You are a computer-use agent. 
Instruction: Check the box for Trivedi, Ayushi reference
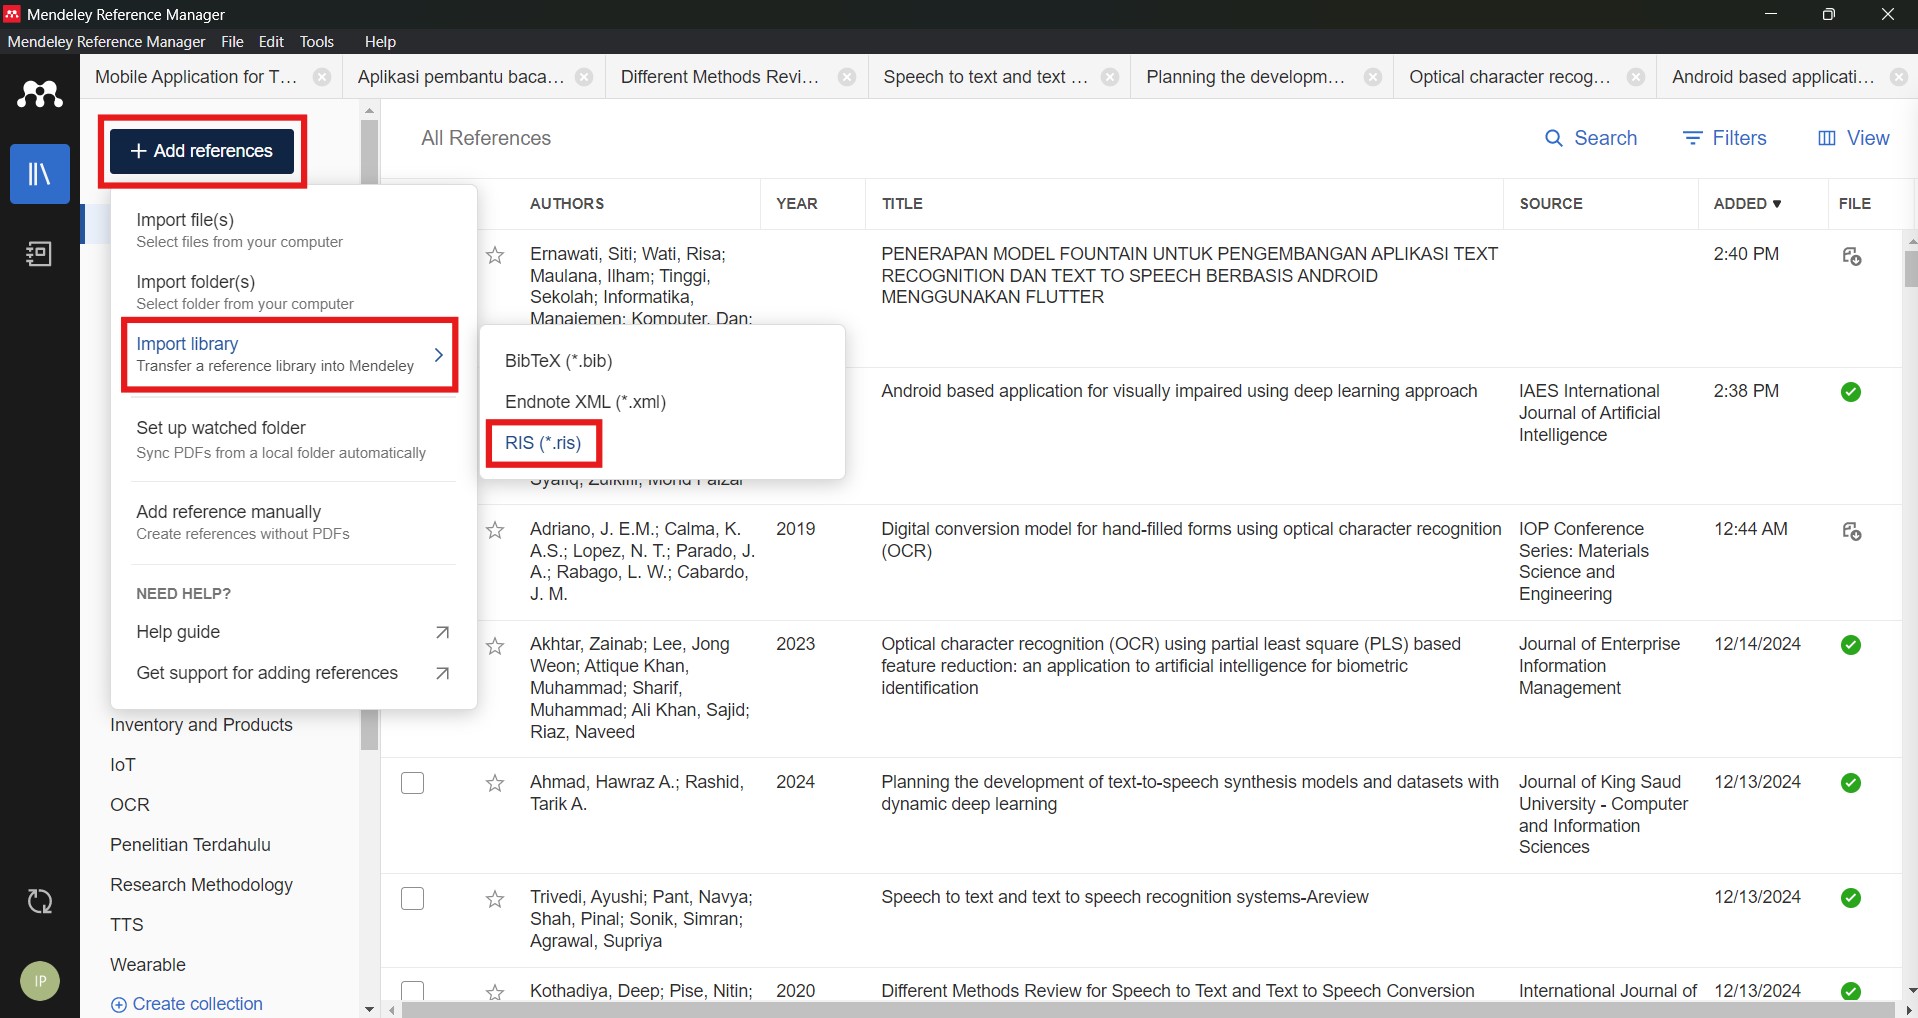(x=413, y=899)
